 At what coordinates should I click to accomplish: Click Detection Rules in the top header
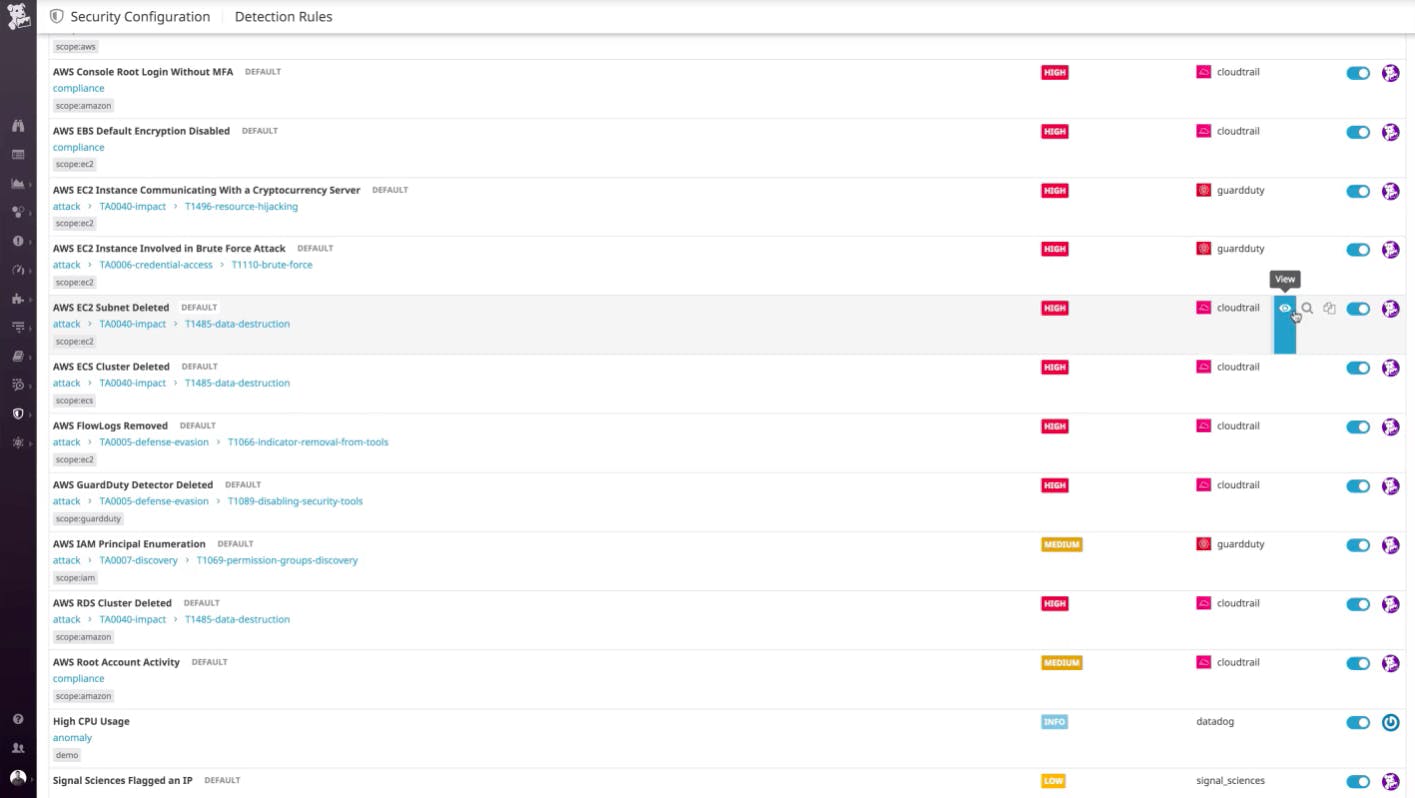coord(283,16)
